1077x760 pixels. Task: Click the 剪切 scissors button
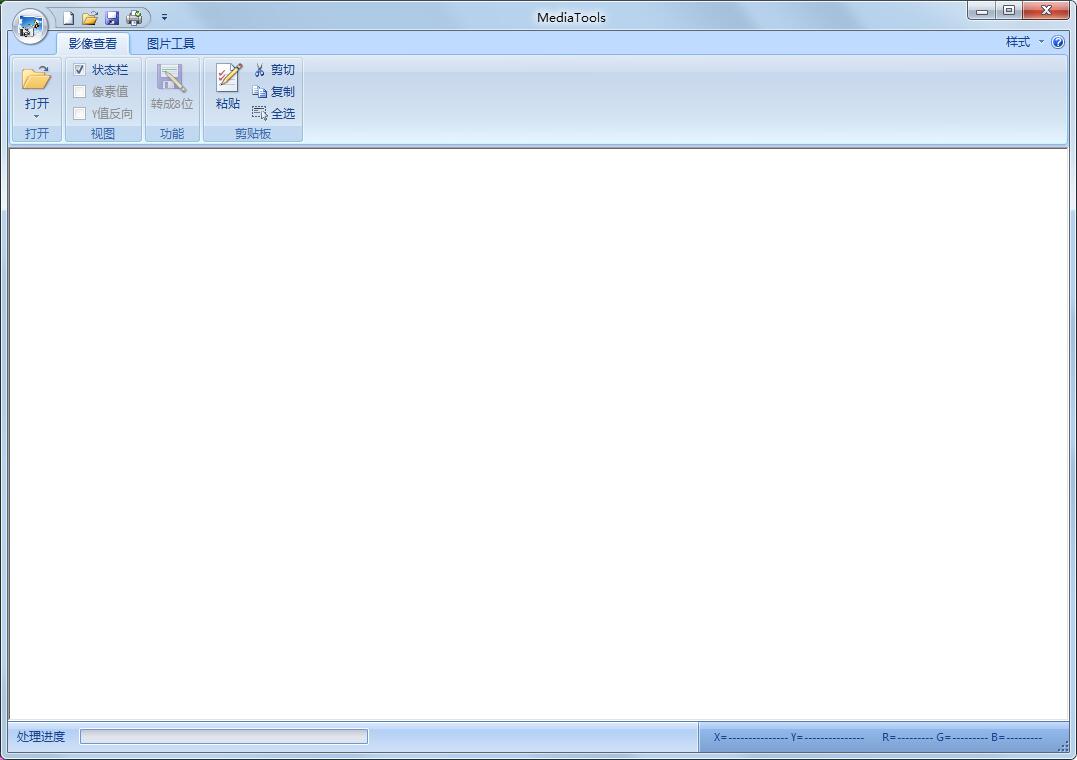pyautogui.click(x=274, y=69)
